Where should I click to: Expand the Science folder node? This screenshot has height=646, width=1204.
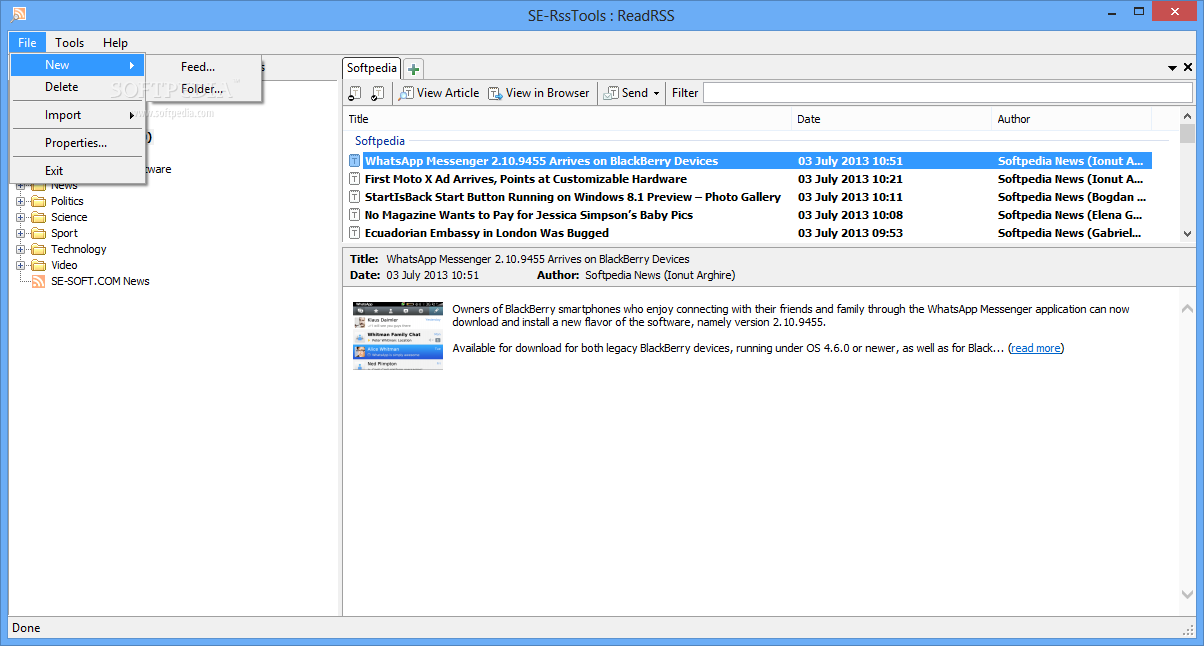tap(21, 217)
